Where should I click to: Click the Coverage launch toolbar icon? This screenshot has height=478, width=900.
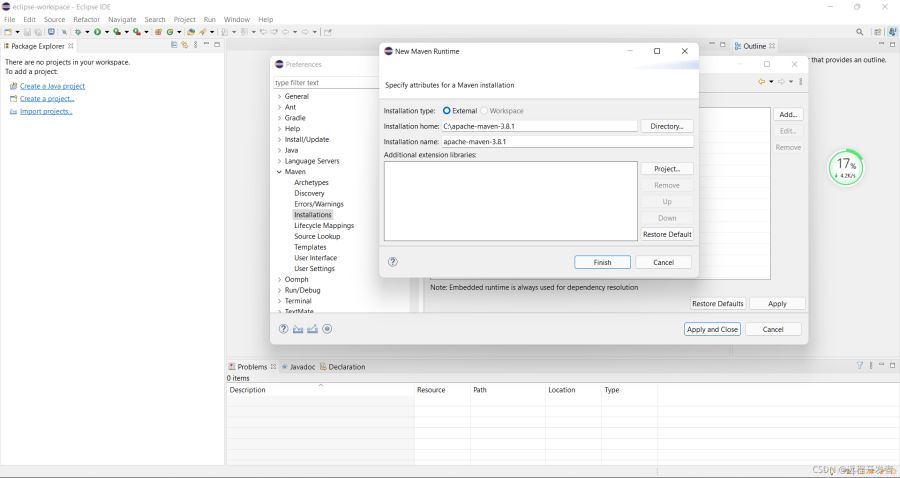[117, 32]
